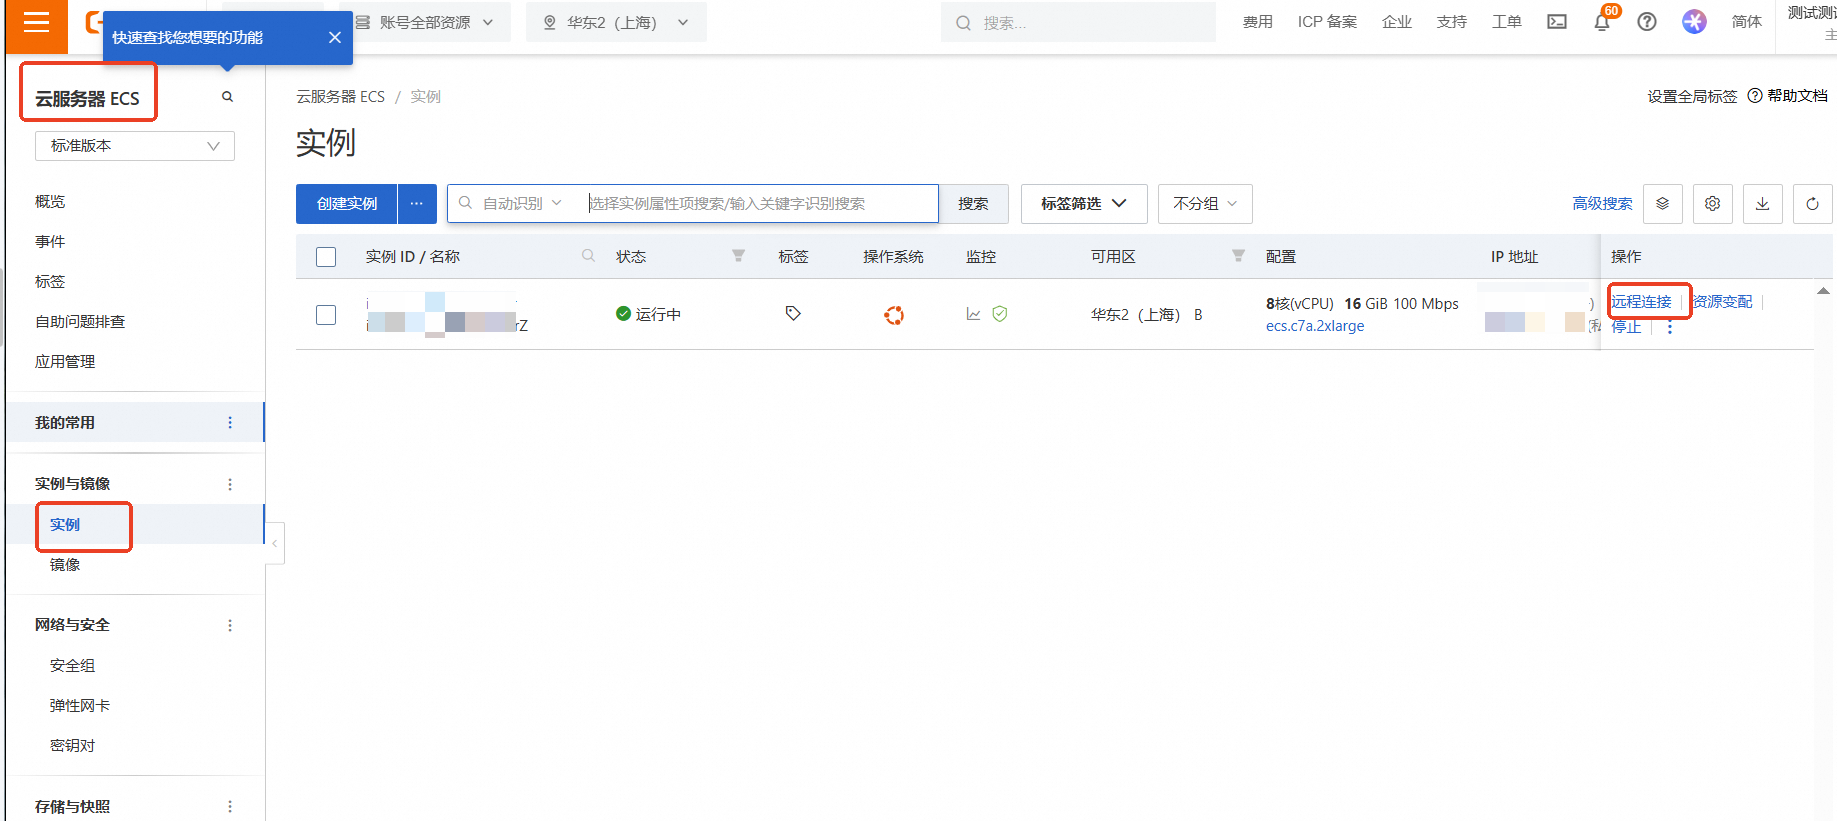Open the notifications bell

1602,22
